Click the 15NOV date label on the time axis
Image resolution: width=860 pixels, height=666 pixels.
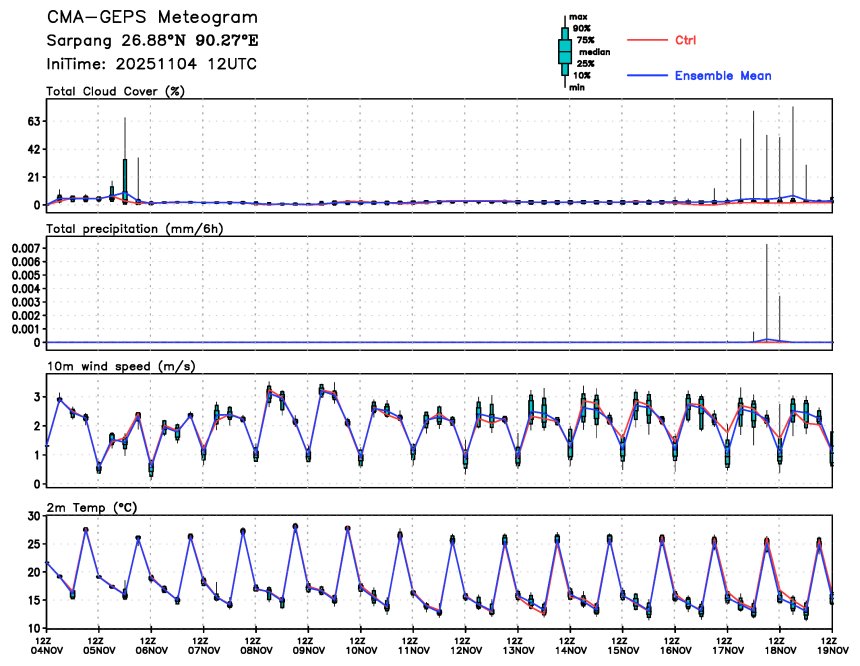pyautogui.click(x=620, y=649)
